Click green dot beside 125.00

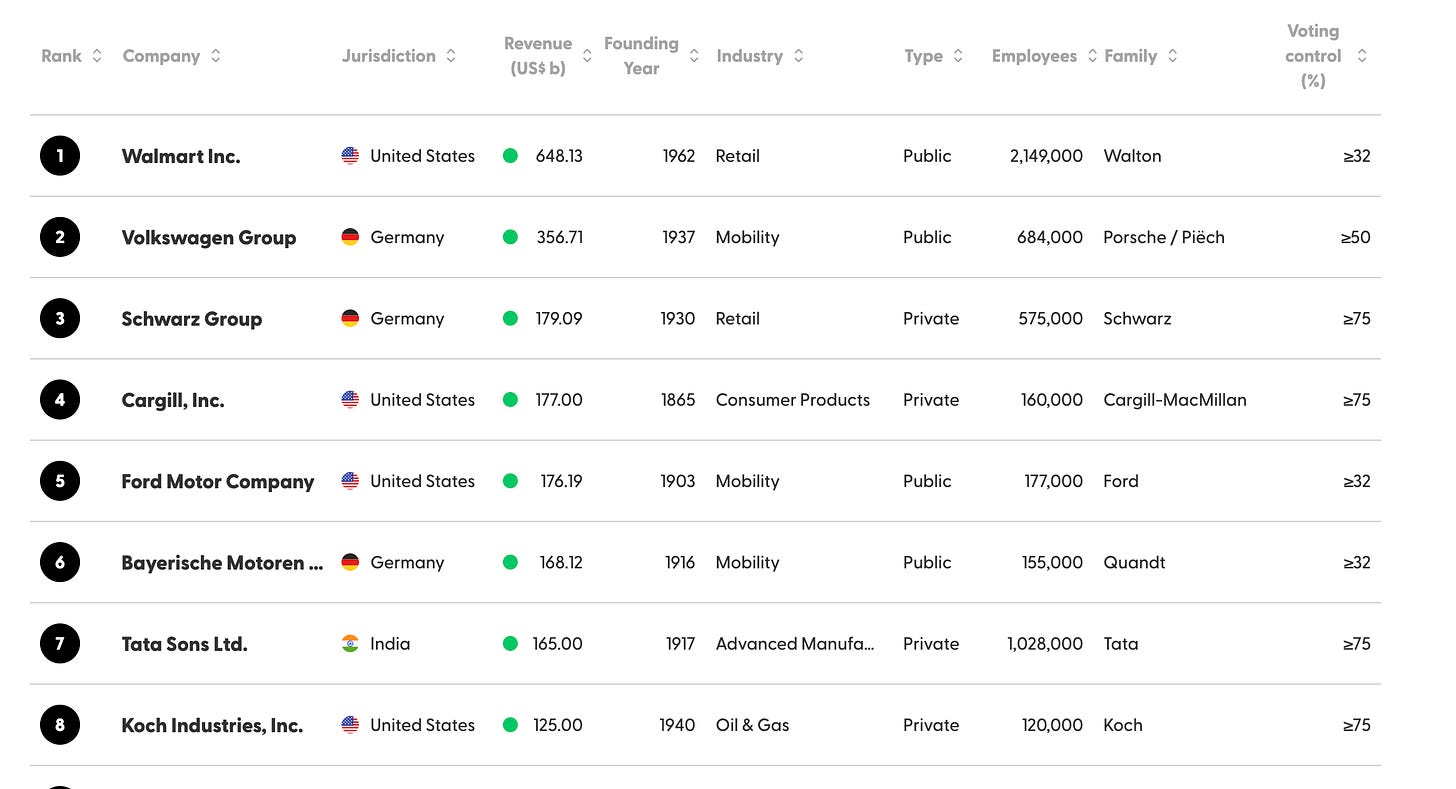[510, 725]
